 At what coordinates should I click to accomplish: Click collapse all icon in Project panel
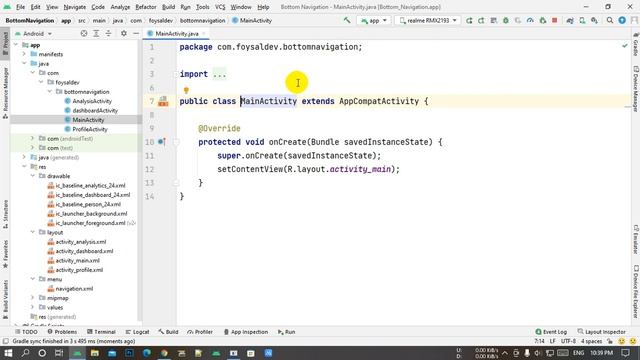coord(108,33)
